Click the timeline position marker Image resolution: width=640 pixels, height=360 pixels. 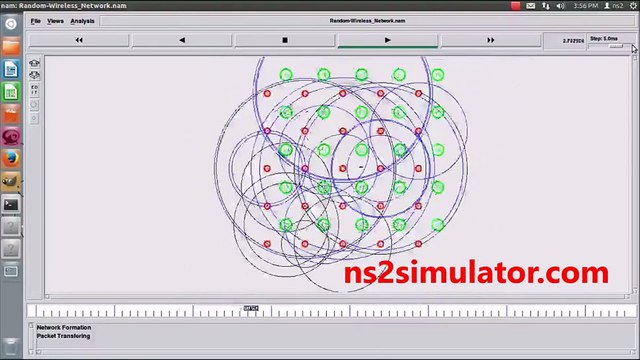(251, 308)
